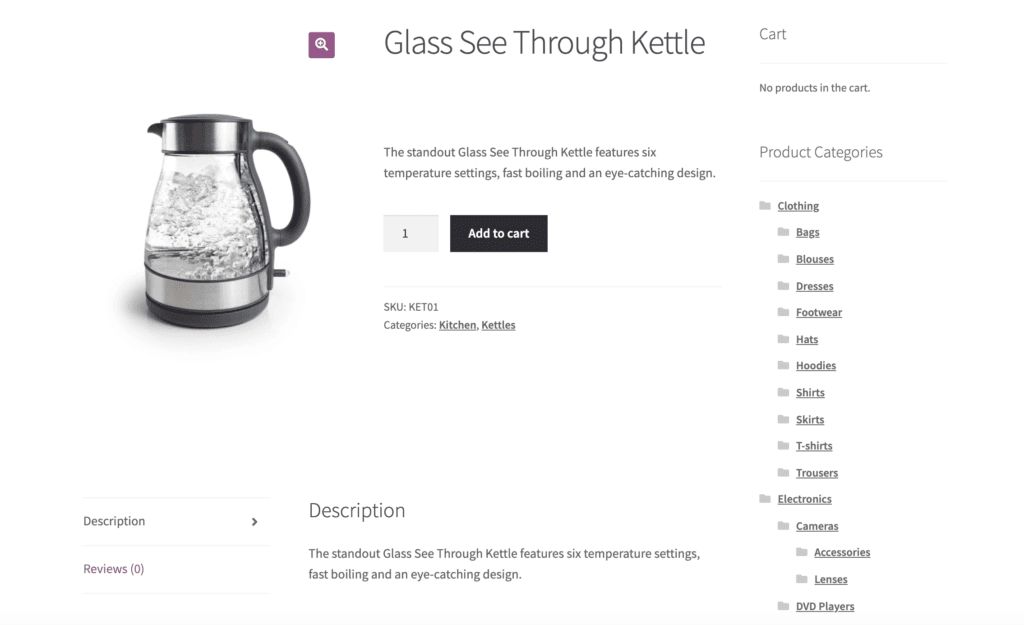Image resolution: width=1024 pixels, height=625 pixels.
Task: Click the image zoom magnifier icon
Action: 321,43
